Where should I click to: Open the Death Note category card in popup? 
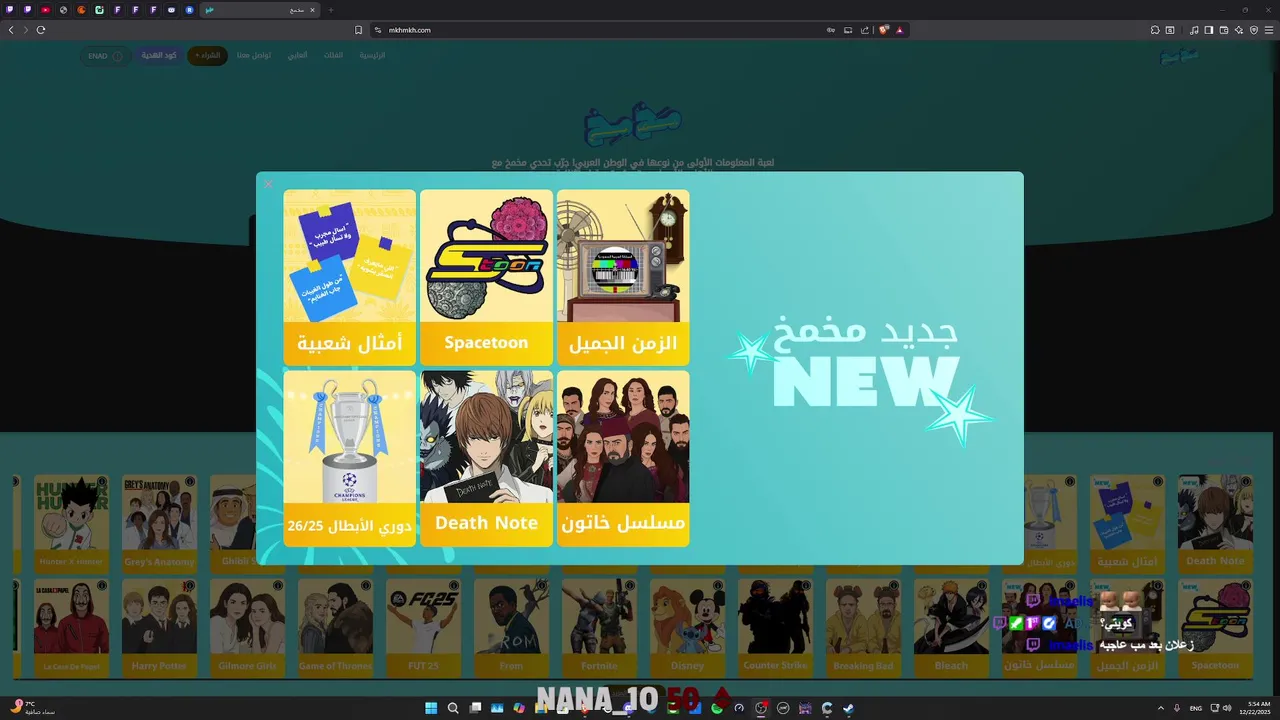point(486,459)
